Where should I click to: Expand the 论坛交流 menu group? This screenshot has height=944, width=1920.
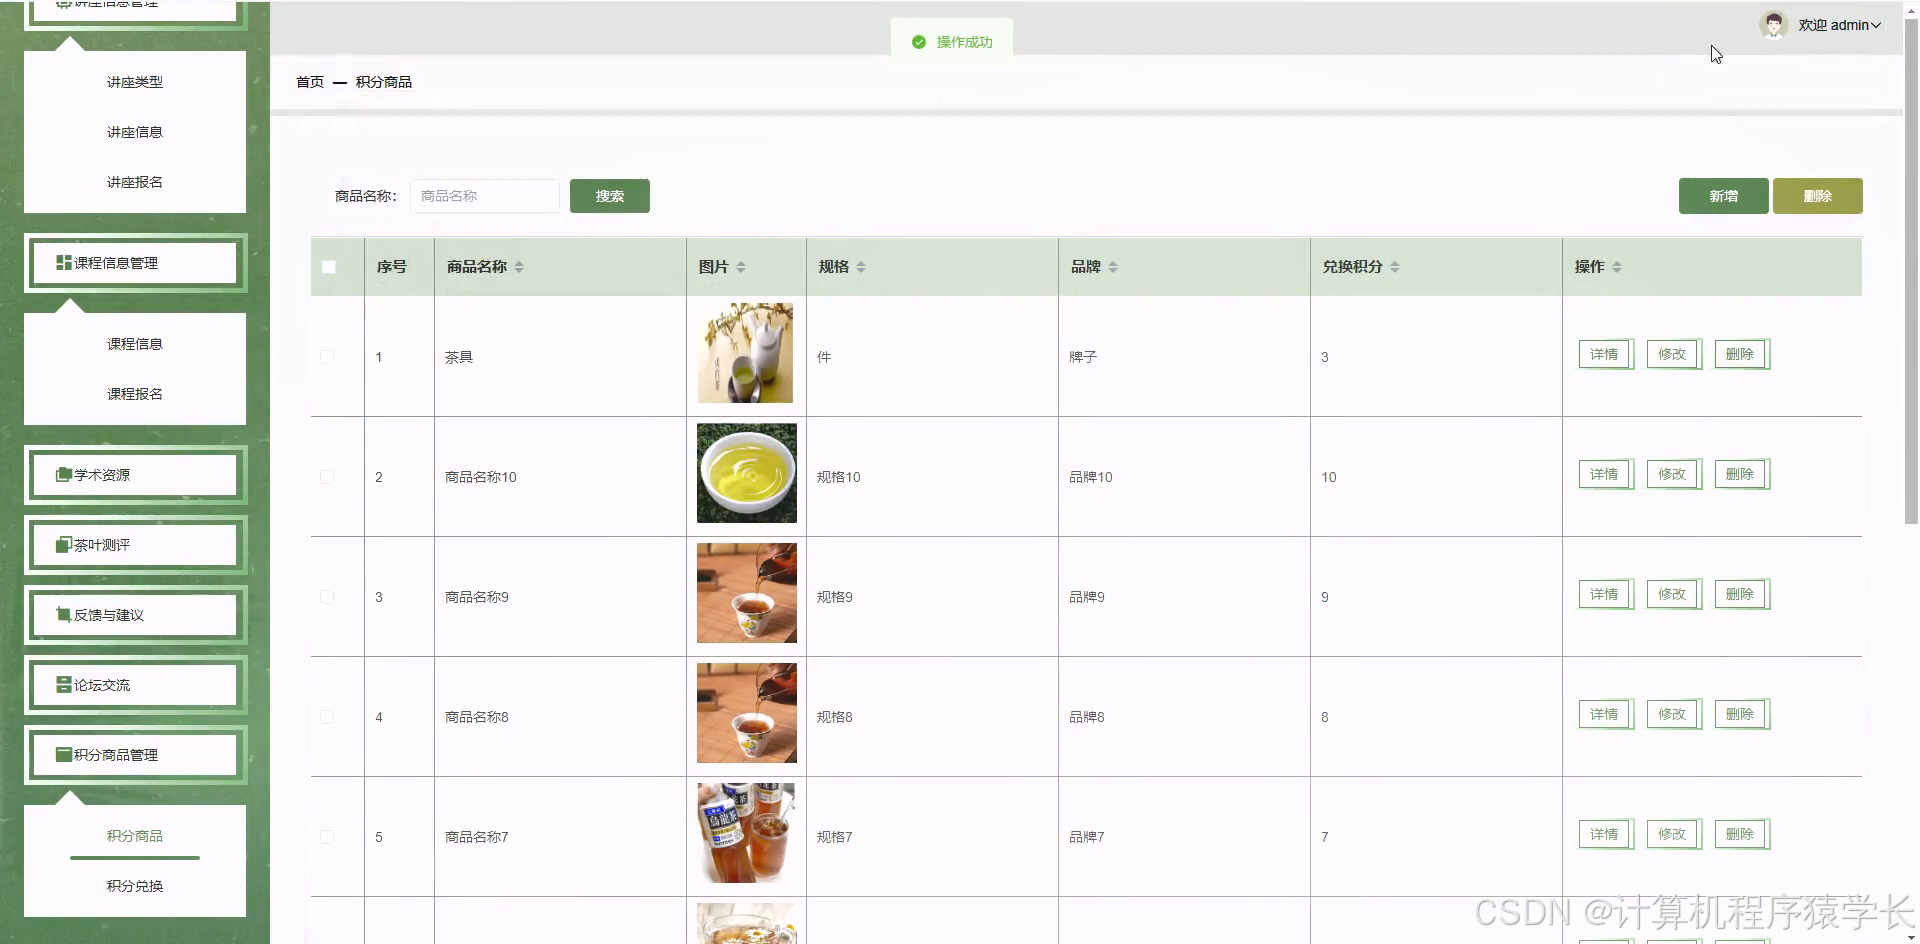coord(135,685)
